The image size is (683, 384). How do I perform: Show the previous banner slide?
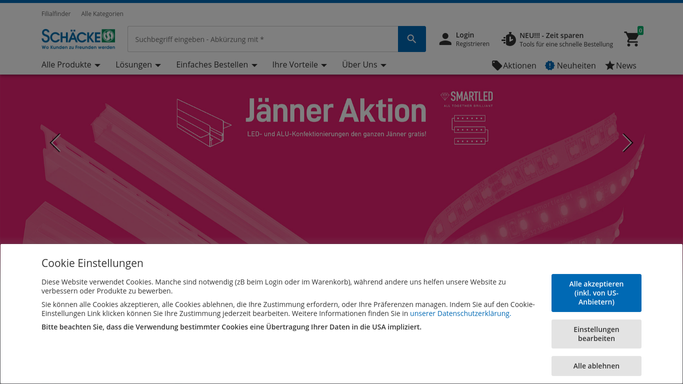pyautogui.click(x=55, y=143)
